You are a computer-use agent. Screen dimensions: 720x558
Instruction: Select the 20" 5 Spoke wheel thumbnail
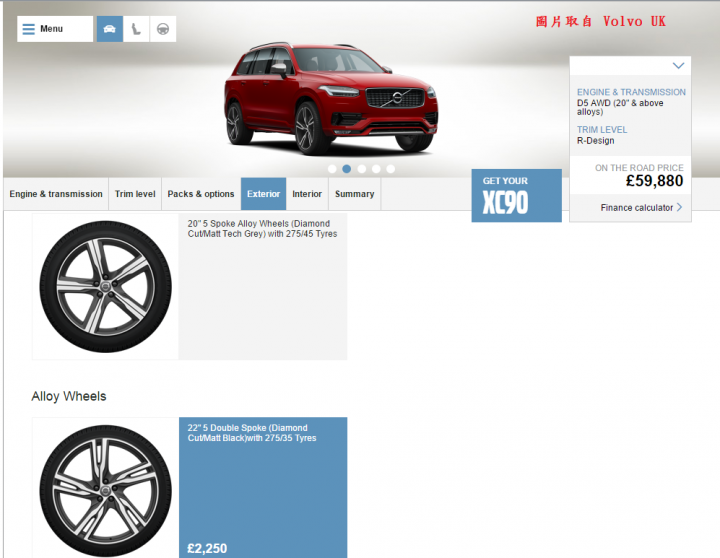click(x=106, y=287)
